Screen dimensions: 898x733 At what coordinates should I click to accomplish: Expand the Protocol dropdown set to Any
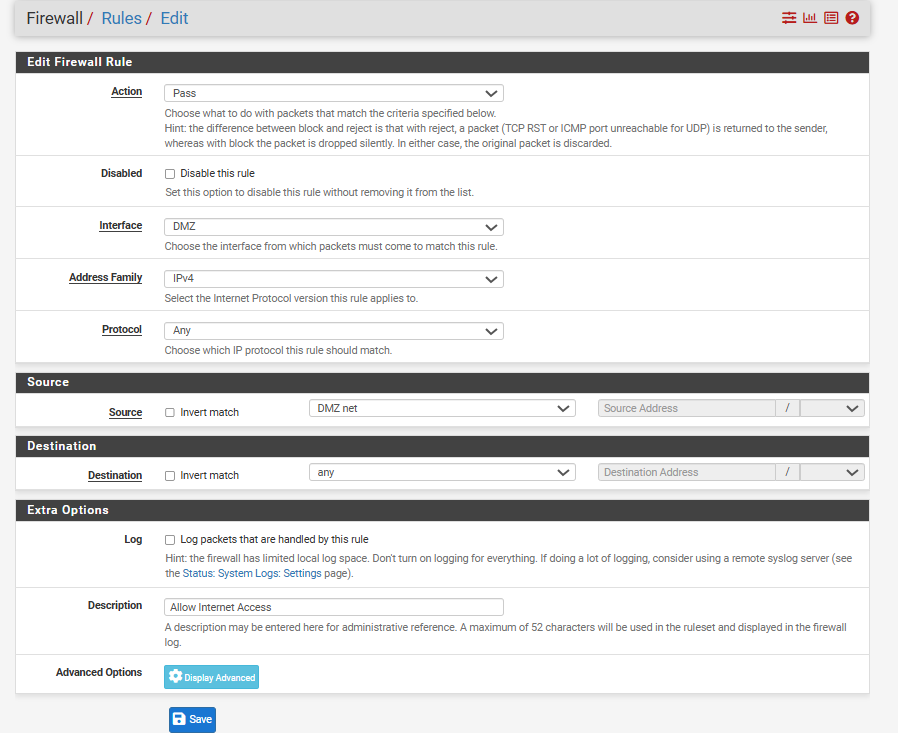[333, 331]
